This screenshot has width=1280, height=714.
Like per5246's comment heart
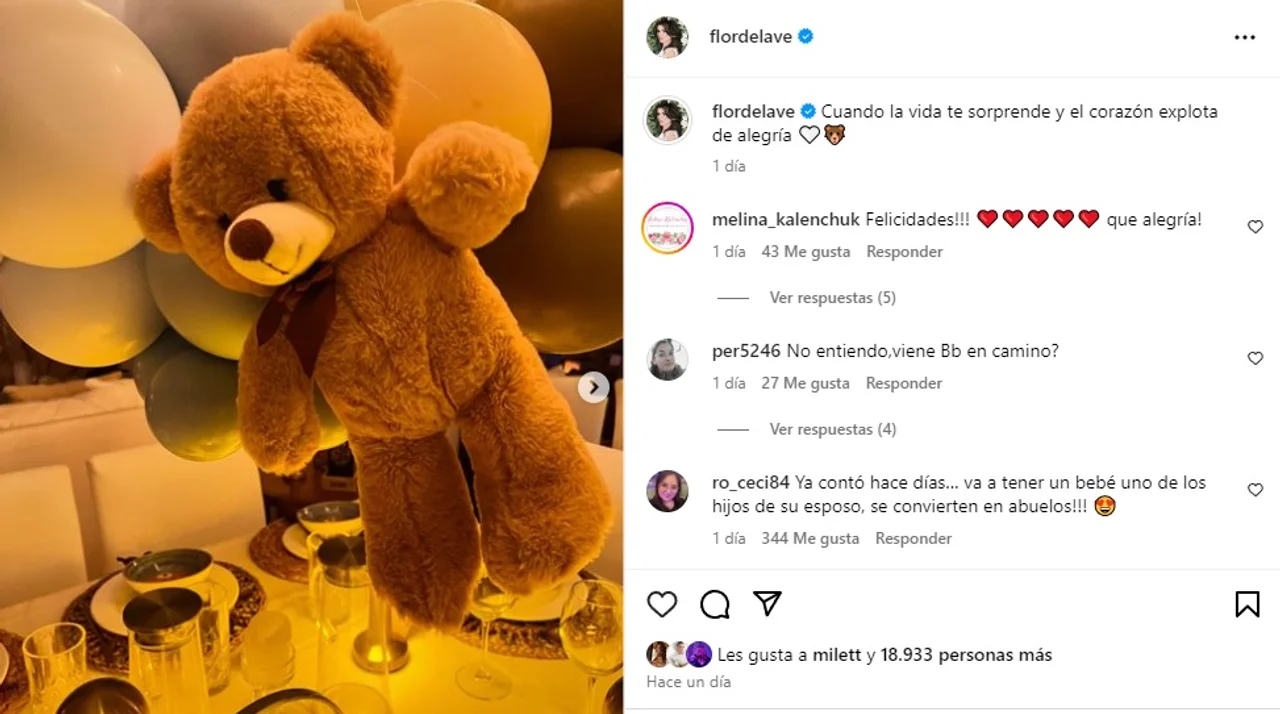pyautogui.click(x=1255, y=358)
